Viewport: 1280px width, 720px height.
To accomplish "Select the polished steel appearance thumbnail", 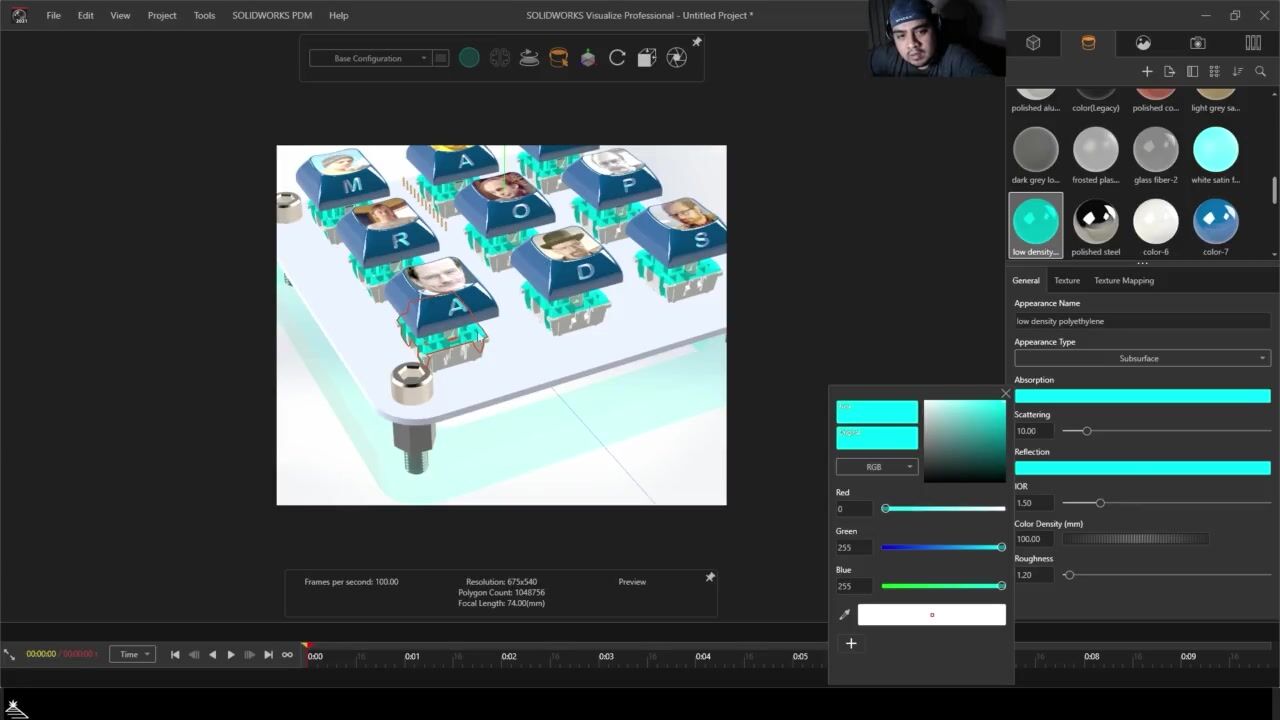I will (1095, 223).
